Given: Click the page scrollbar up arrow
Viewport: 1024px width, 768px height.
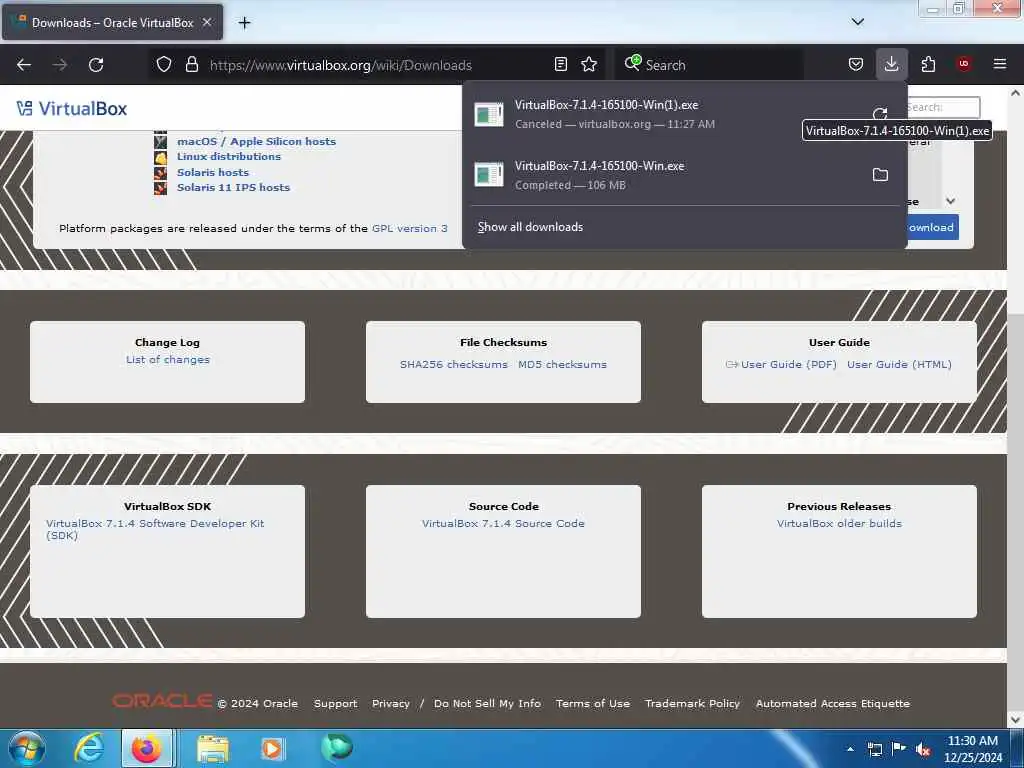Looking at the screenshot, I should click(x=1015, y=93).
